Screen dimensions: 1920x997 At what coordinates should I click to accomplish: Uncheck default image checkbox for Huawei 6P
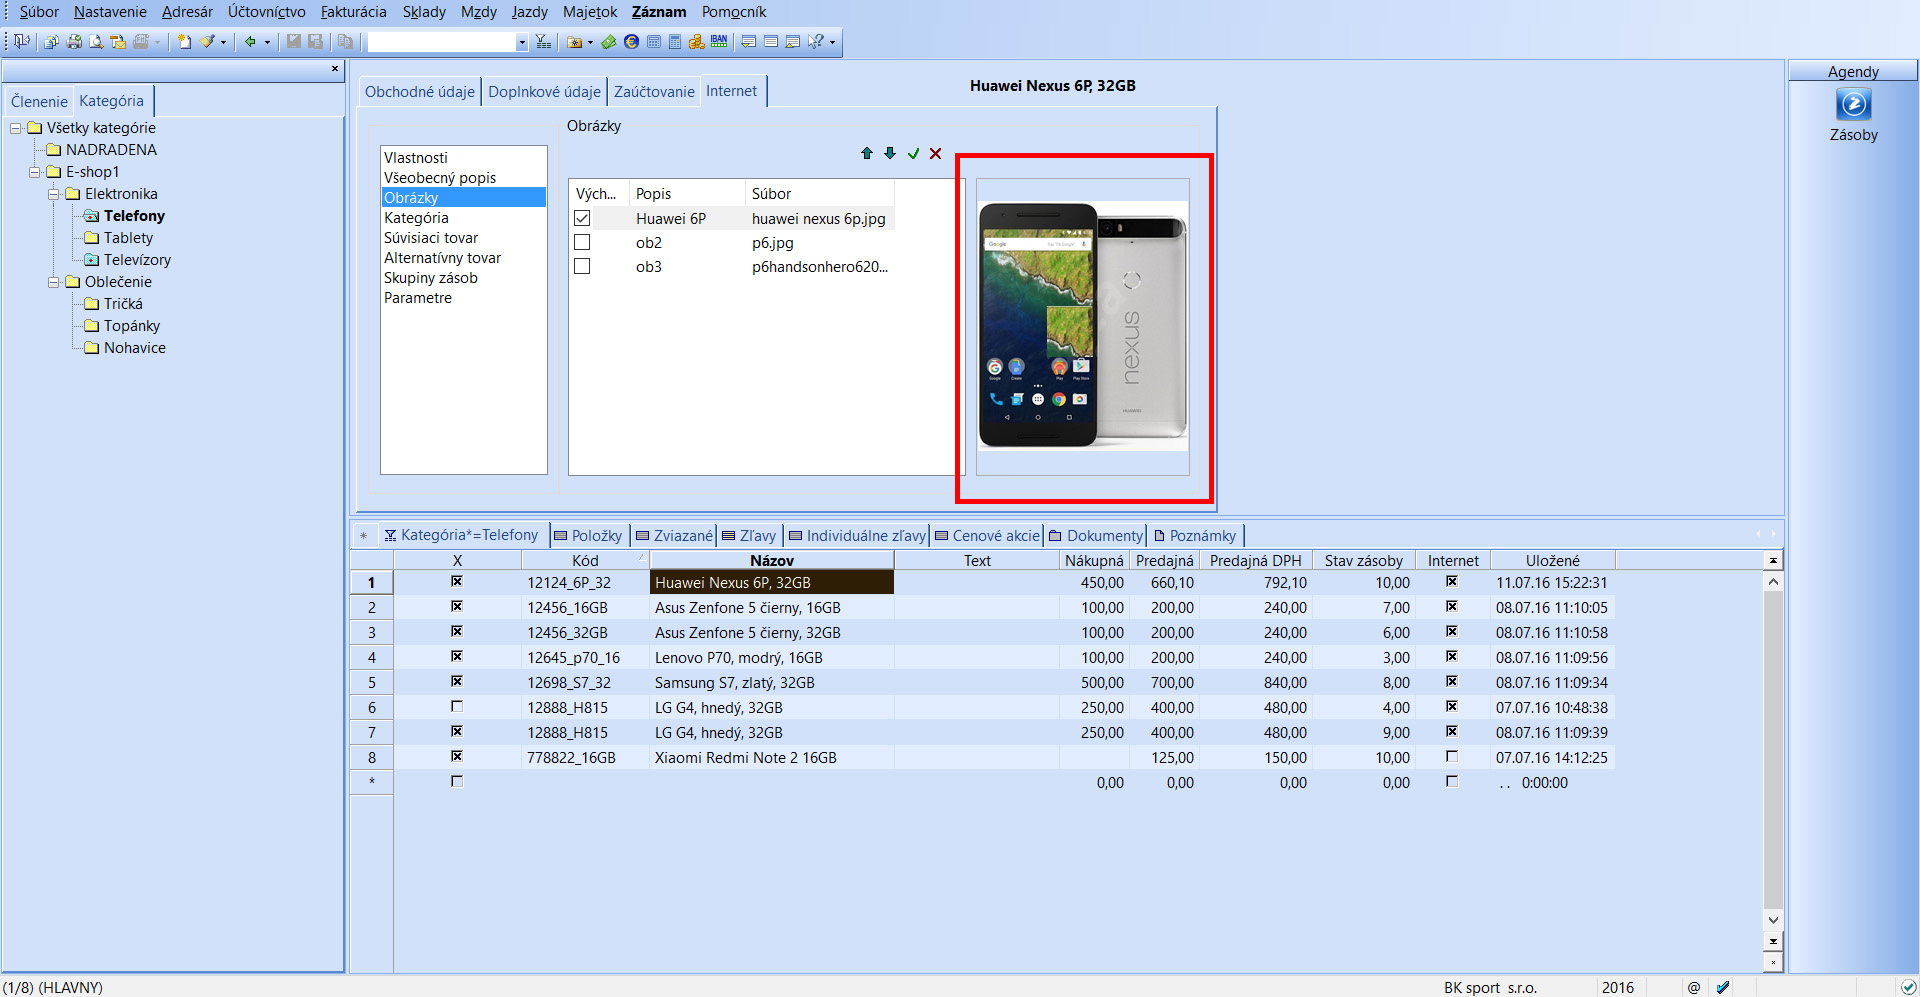pos(582,218)
